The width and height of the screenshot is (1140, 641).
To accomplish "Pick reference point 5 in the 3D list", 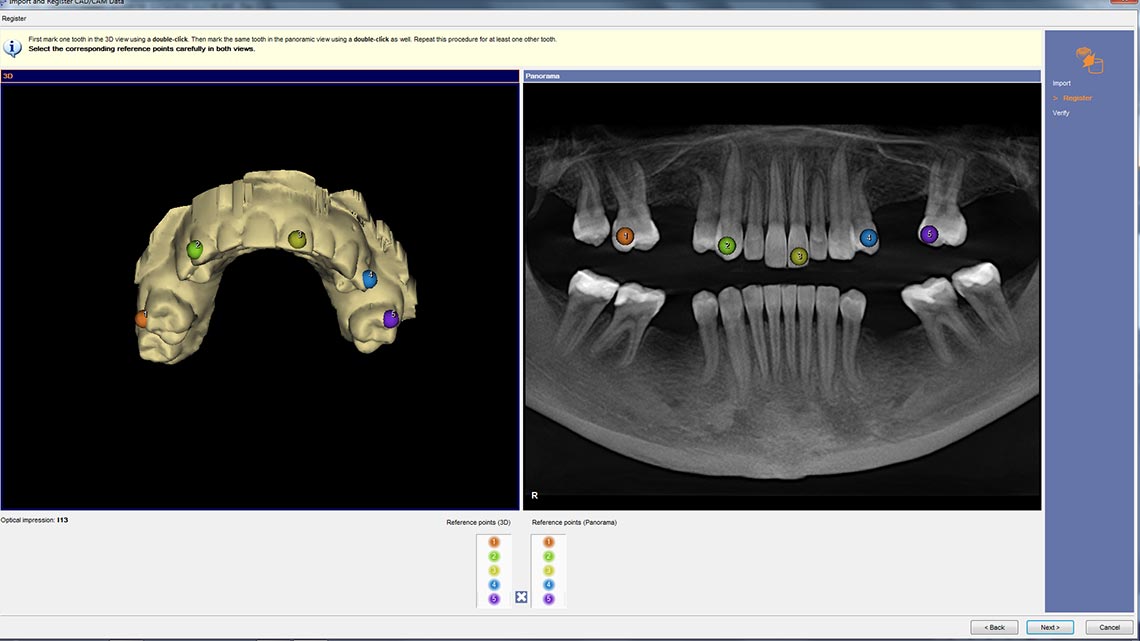I will (x=494, y=599).
